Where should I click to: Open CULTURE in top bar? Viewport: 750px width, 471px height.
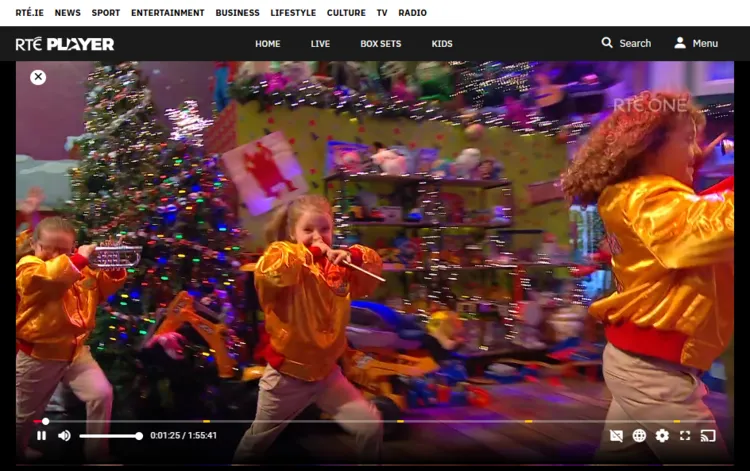coord(346,13)
